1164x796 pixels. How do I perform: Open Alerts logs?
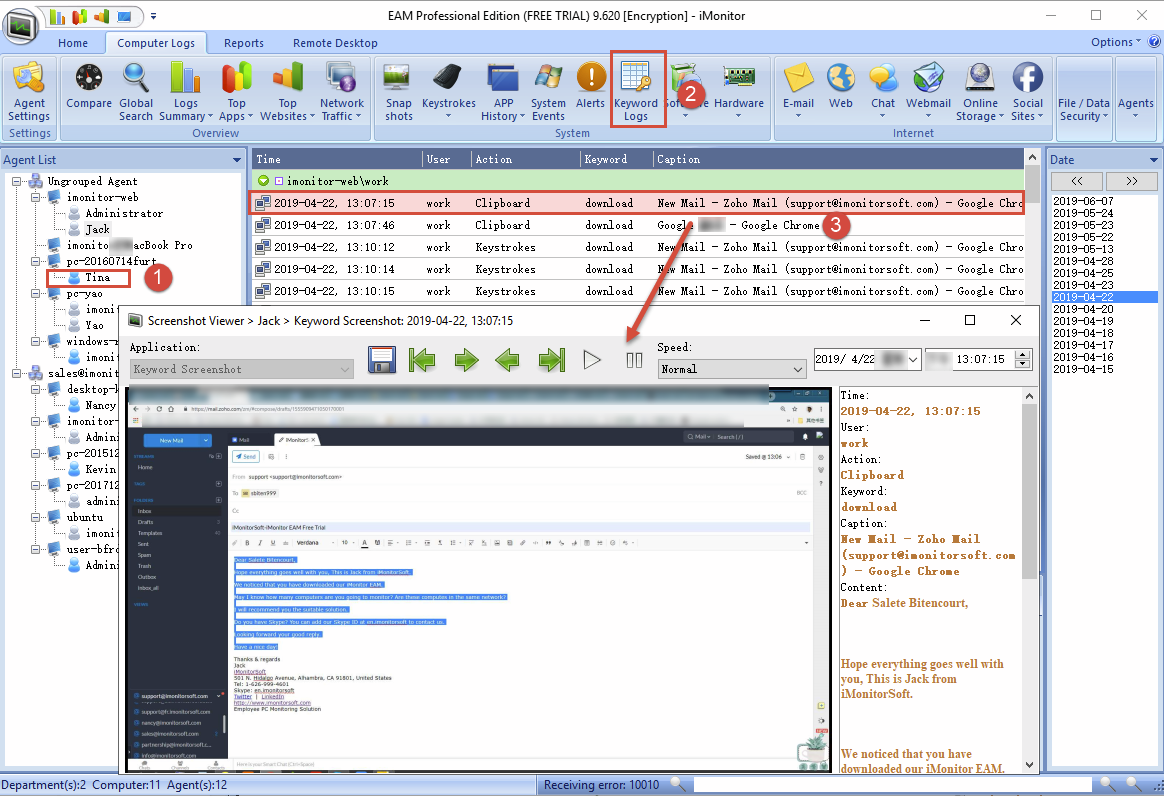[590, 86]
